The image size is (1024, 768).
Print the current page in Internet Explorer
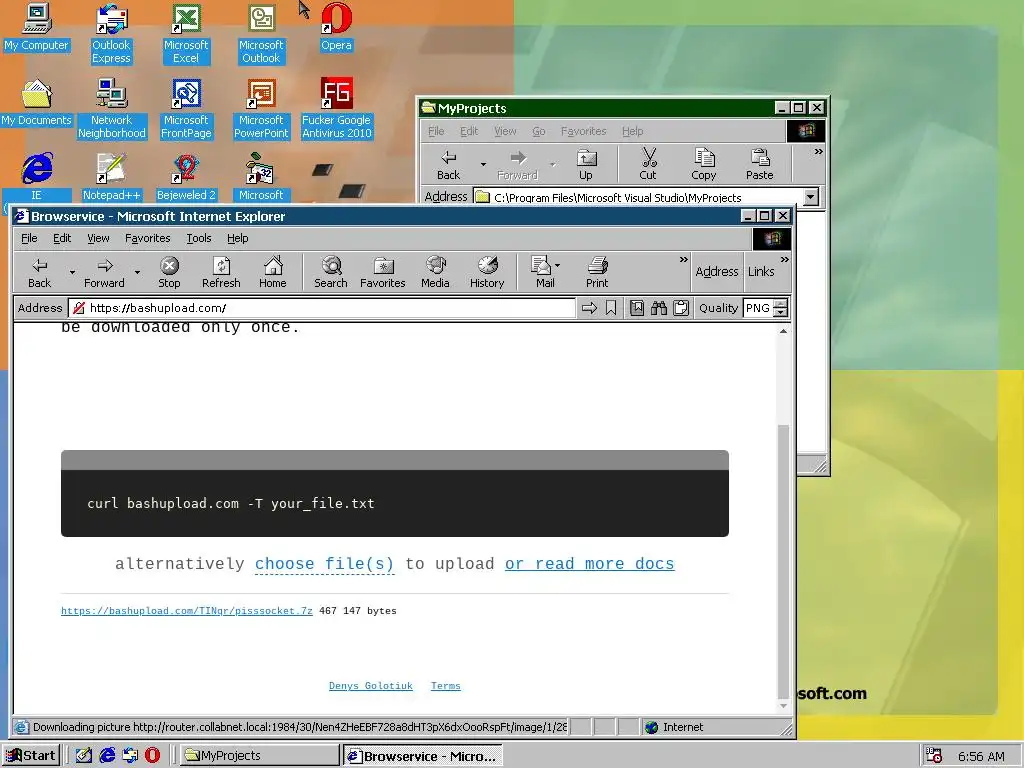597,272
